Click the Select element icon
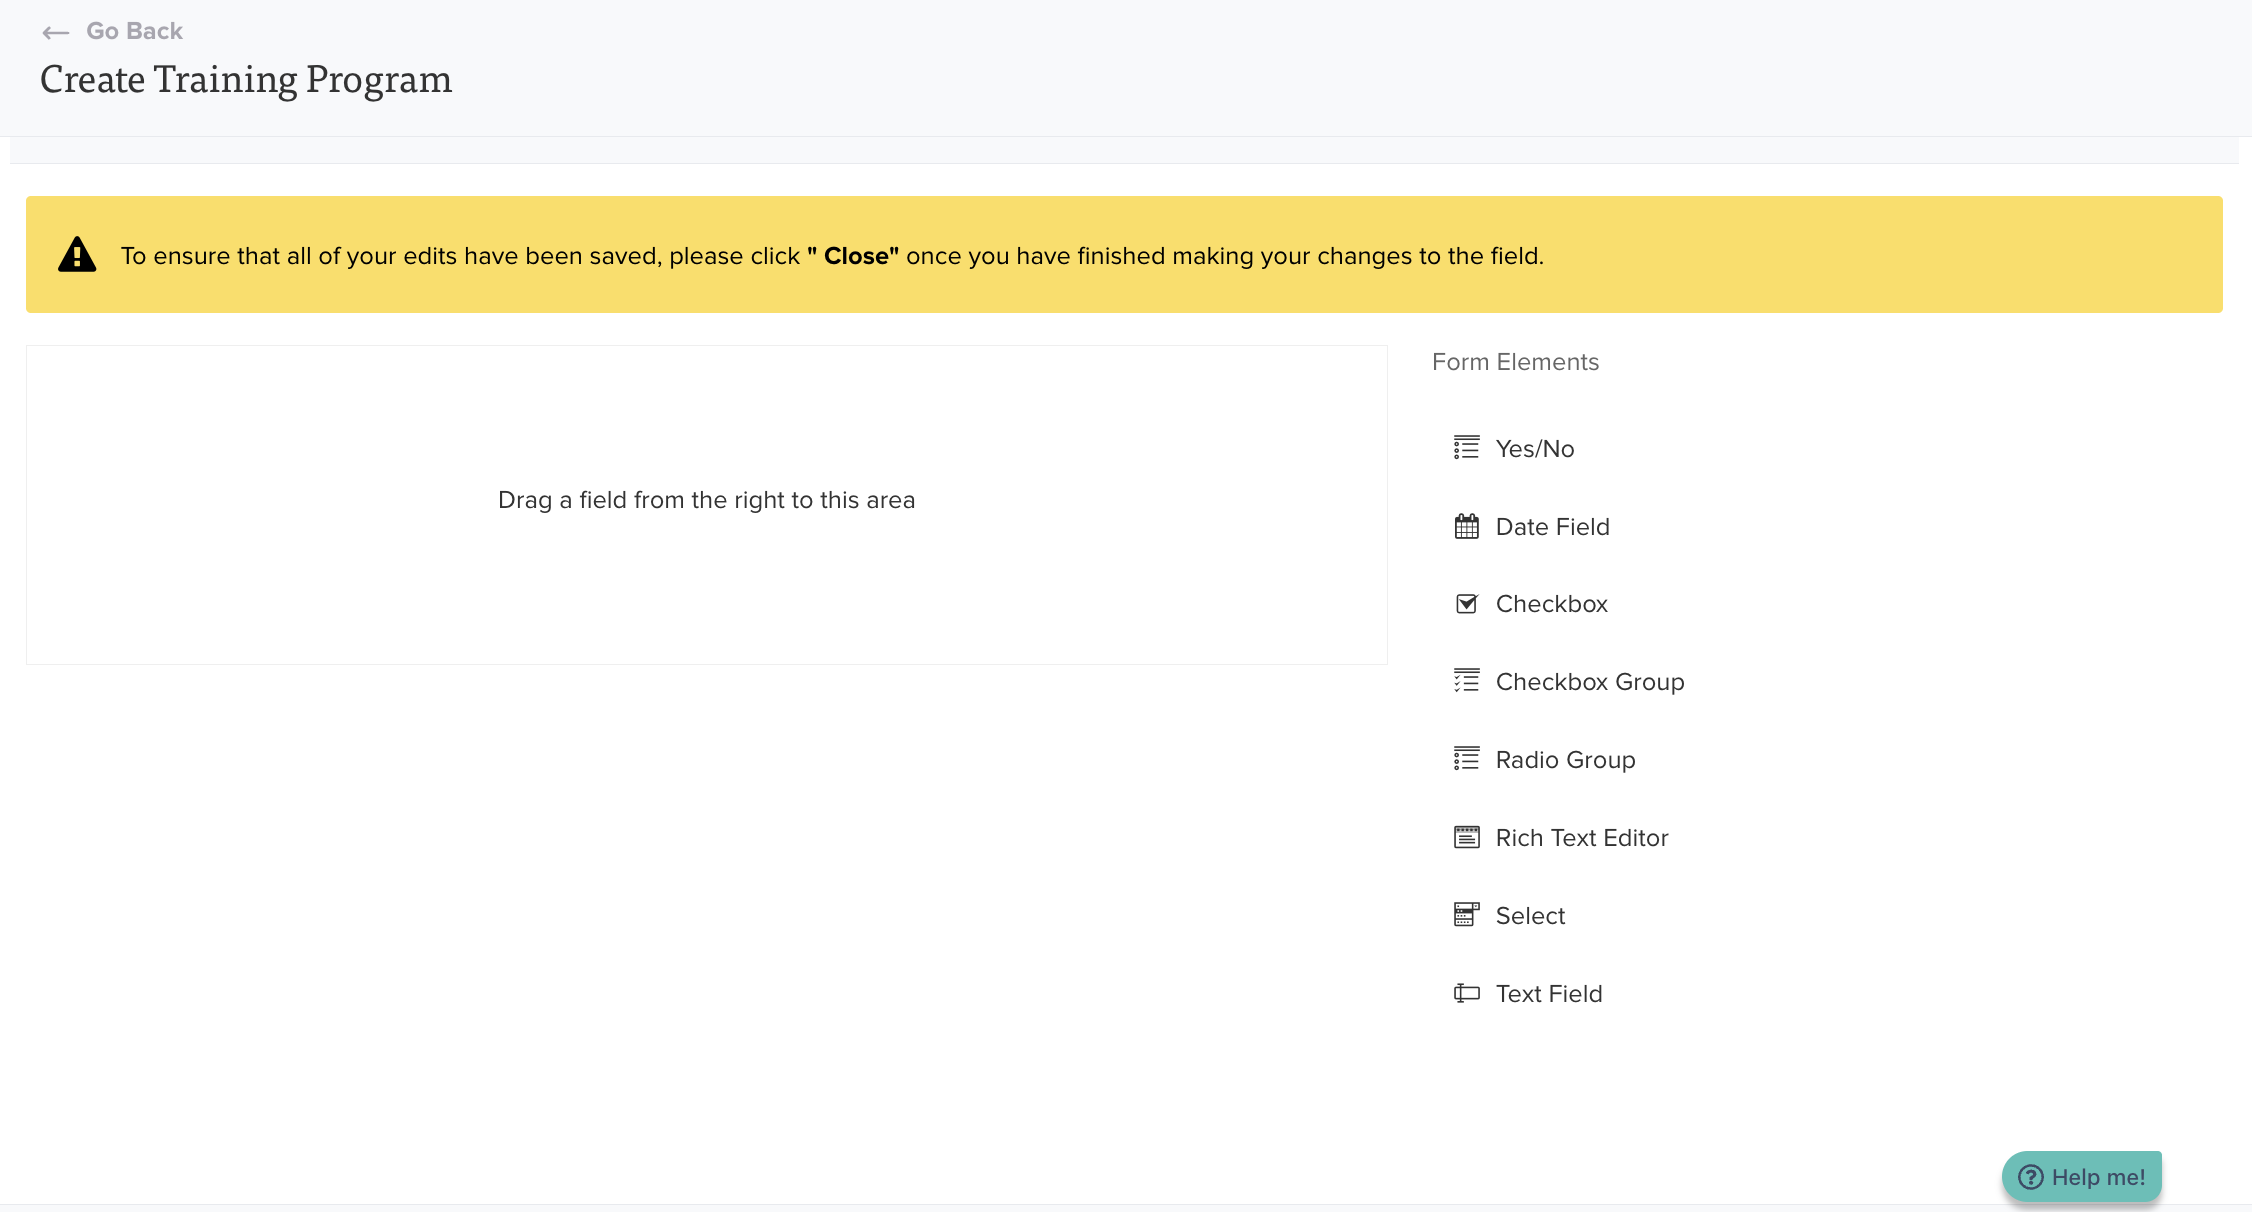 pyautogui.click(x=1466, y=915)
